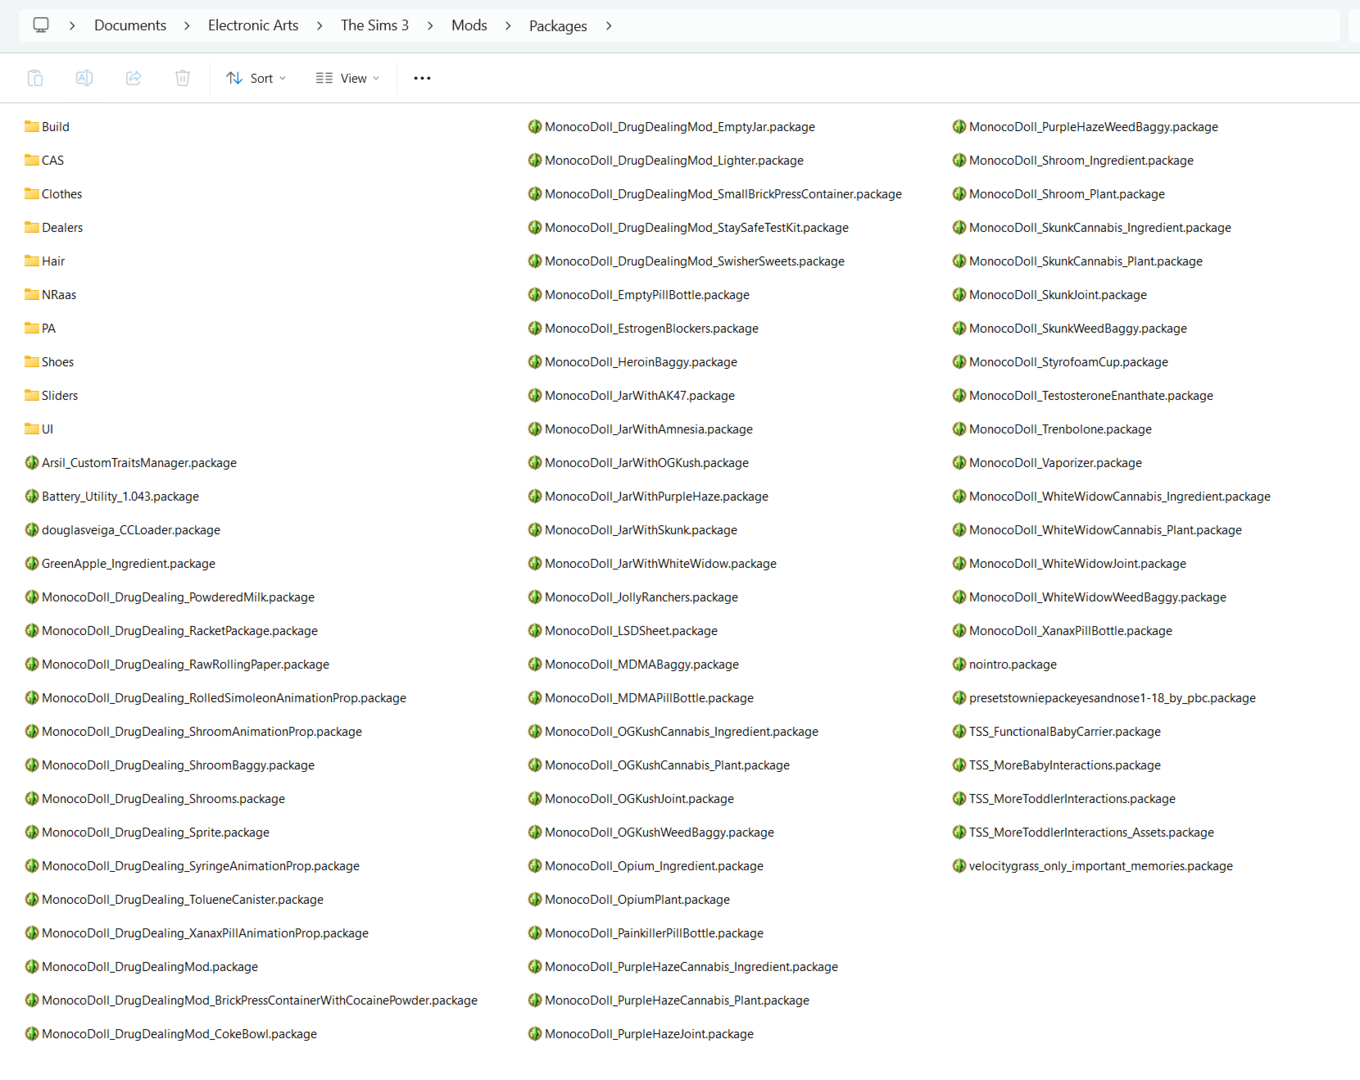This screenshot has height=1080, width=1360.
Task: Select the PA folder icon
Action: pyautogui.click(x=32, y=328)
